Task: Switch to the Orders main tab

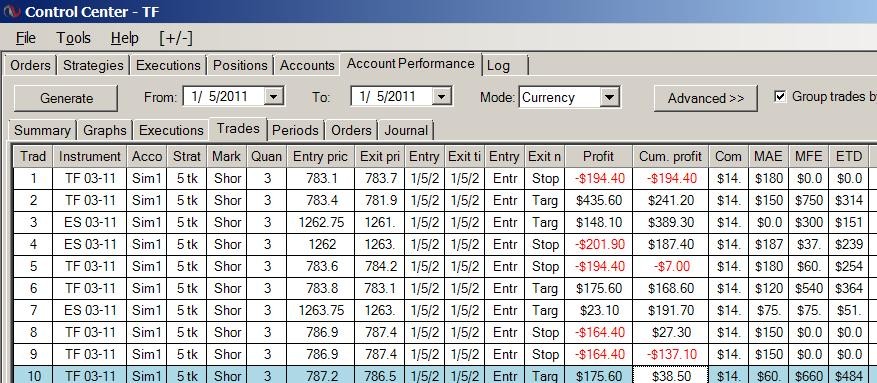Action: click(x=30, y=65)
